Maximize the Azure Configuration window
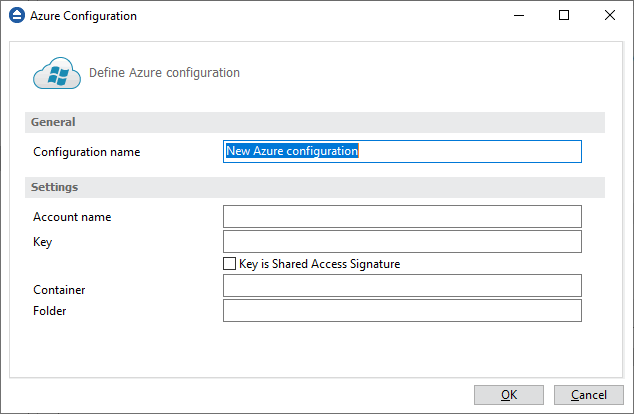Image resolution: width=634 pixels, height=414 pixels. (x=564, y=16)
